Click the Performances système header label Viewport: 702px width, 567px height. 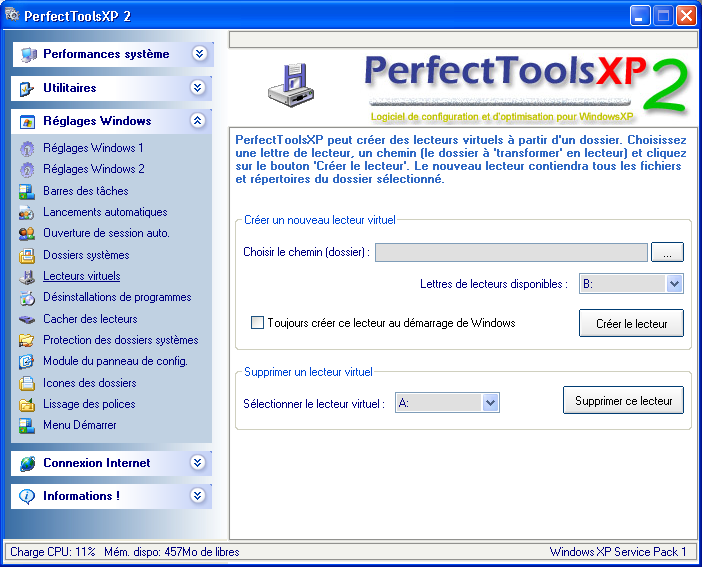click(106, 54)
